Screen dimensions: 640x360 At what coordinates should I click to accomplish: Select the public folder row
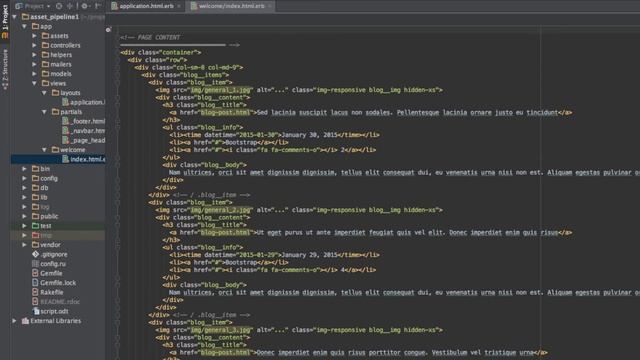[58, 216]
